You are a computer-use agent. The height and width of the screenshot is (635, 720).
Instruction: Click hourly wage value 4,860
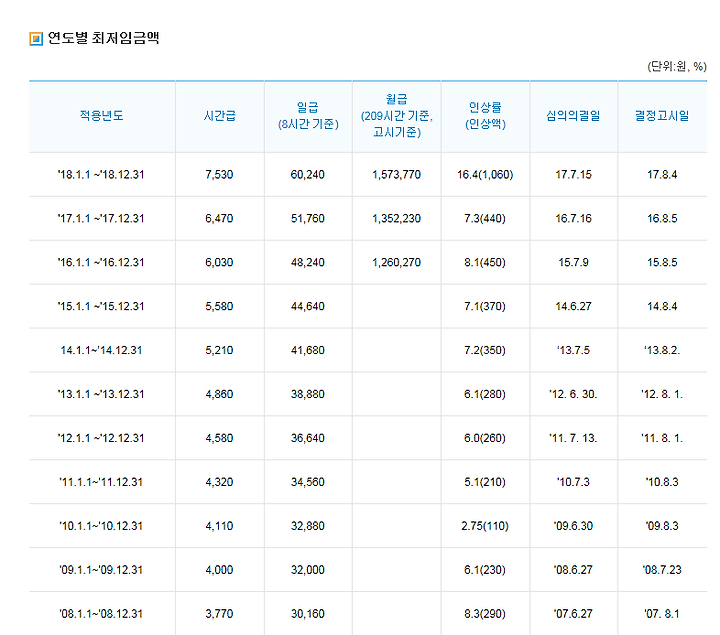pos(219,394)
